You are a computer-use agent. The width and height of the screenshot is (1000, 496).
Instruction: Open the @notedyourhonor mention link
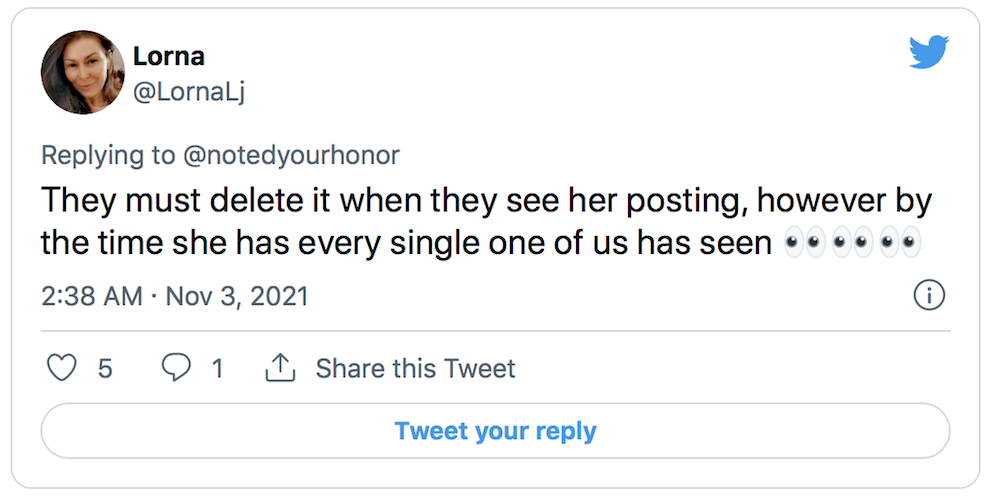point(291,155)
